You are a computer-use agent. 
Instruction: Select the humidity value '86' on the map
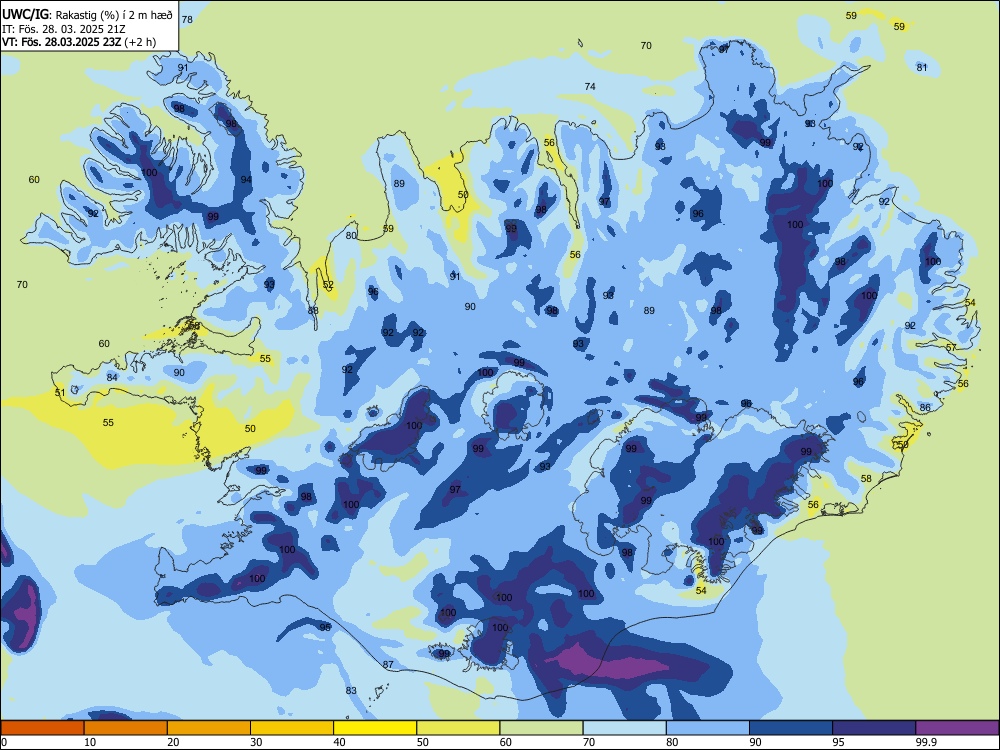[x=925, y=408]
